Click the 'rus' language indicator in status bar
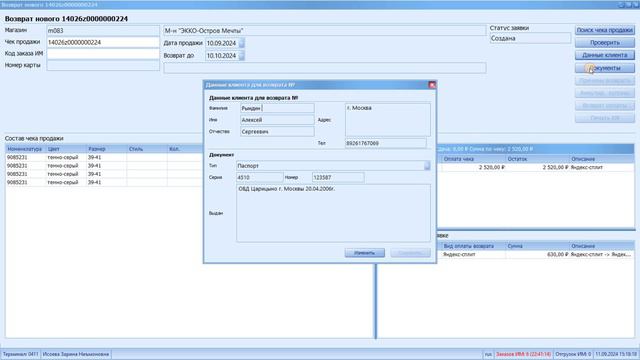Screen dimensions: 640x360 click(488, 354)
